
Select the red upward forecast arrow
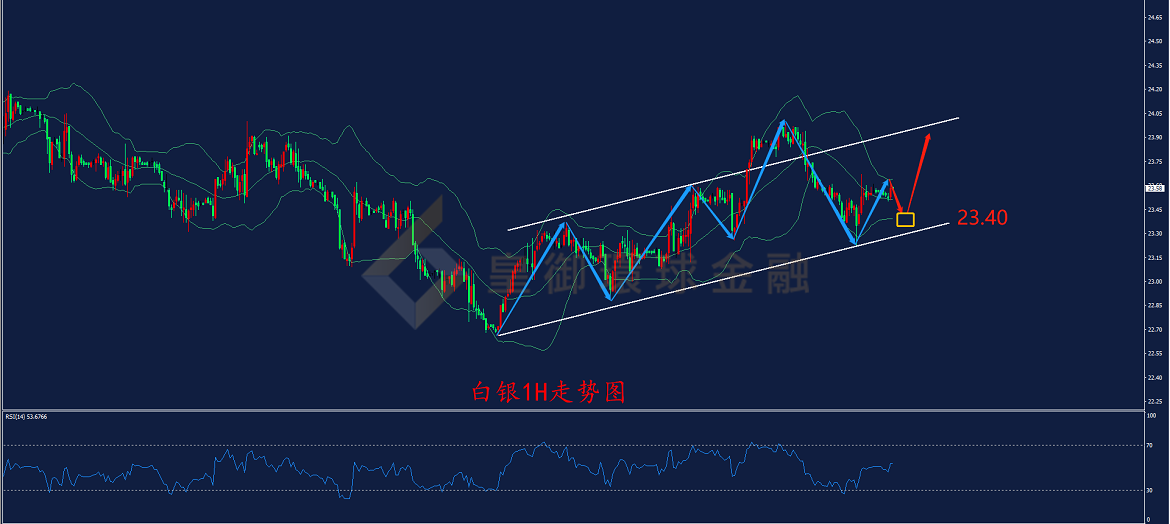pos(918,172)
